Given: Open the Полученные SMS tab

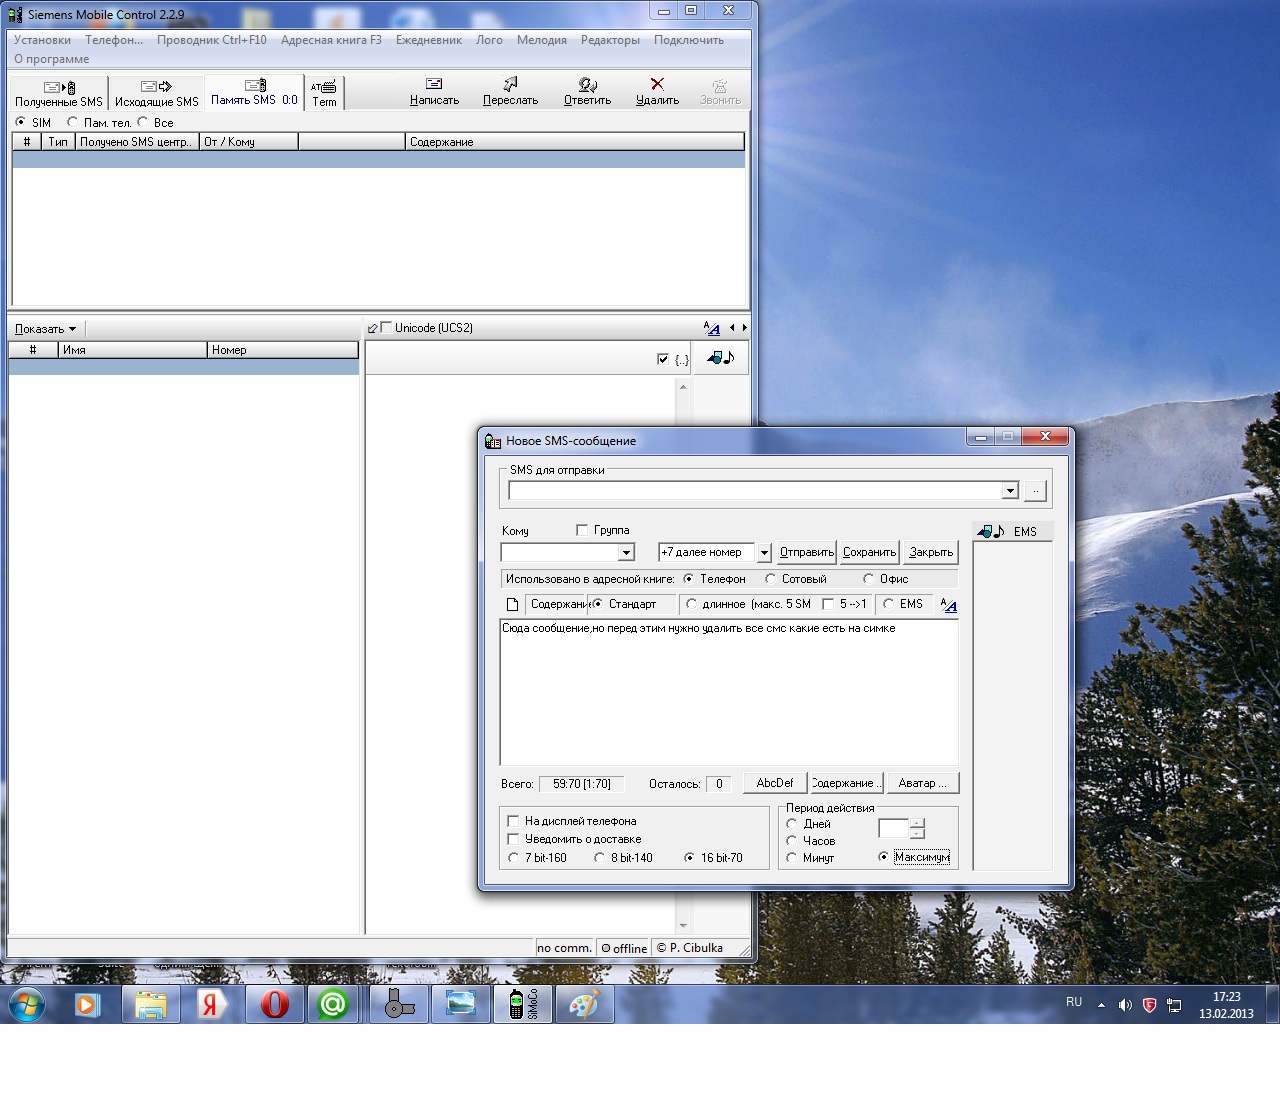Looking at the screenshot, I should tap(59, 93).
